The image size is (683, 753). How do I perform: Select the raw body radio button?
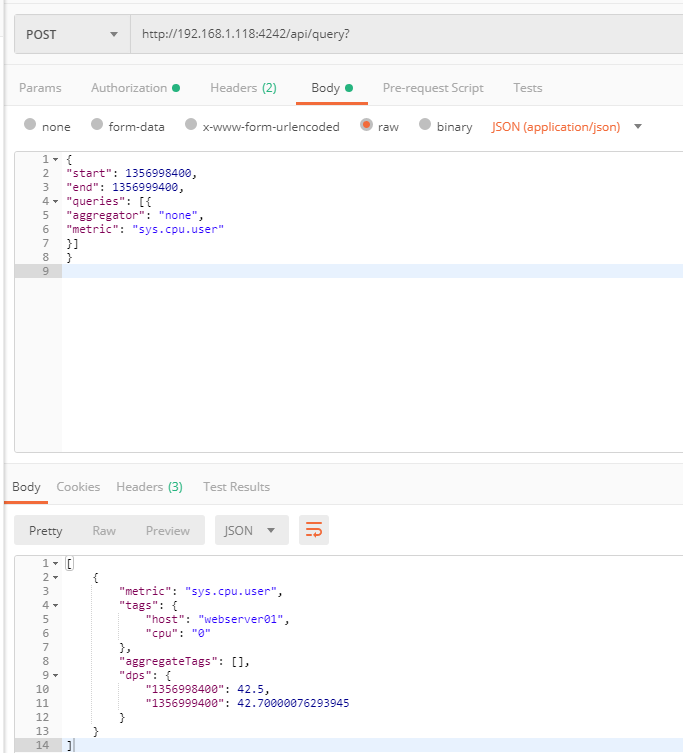[366, 125]
